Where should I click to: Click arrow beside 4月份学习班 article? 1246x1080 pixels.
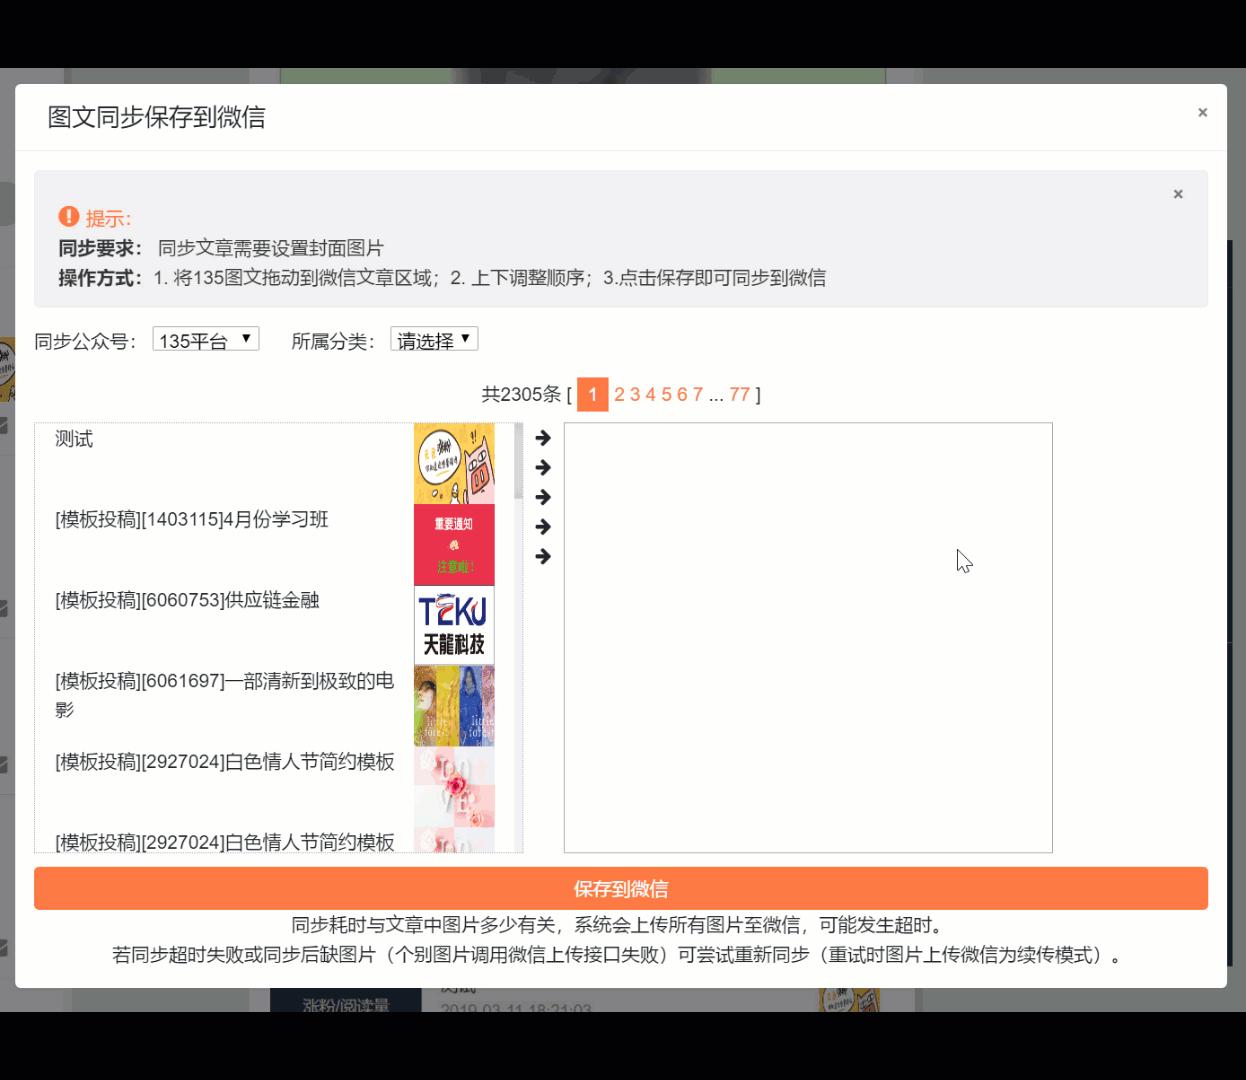[x=543, y=466]
